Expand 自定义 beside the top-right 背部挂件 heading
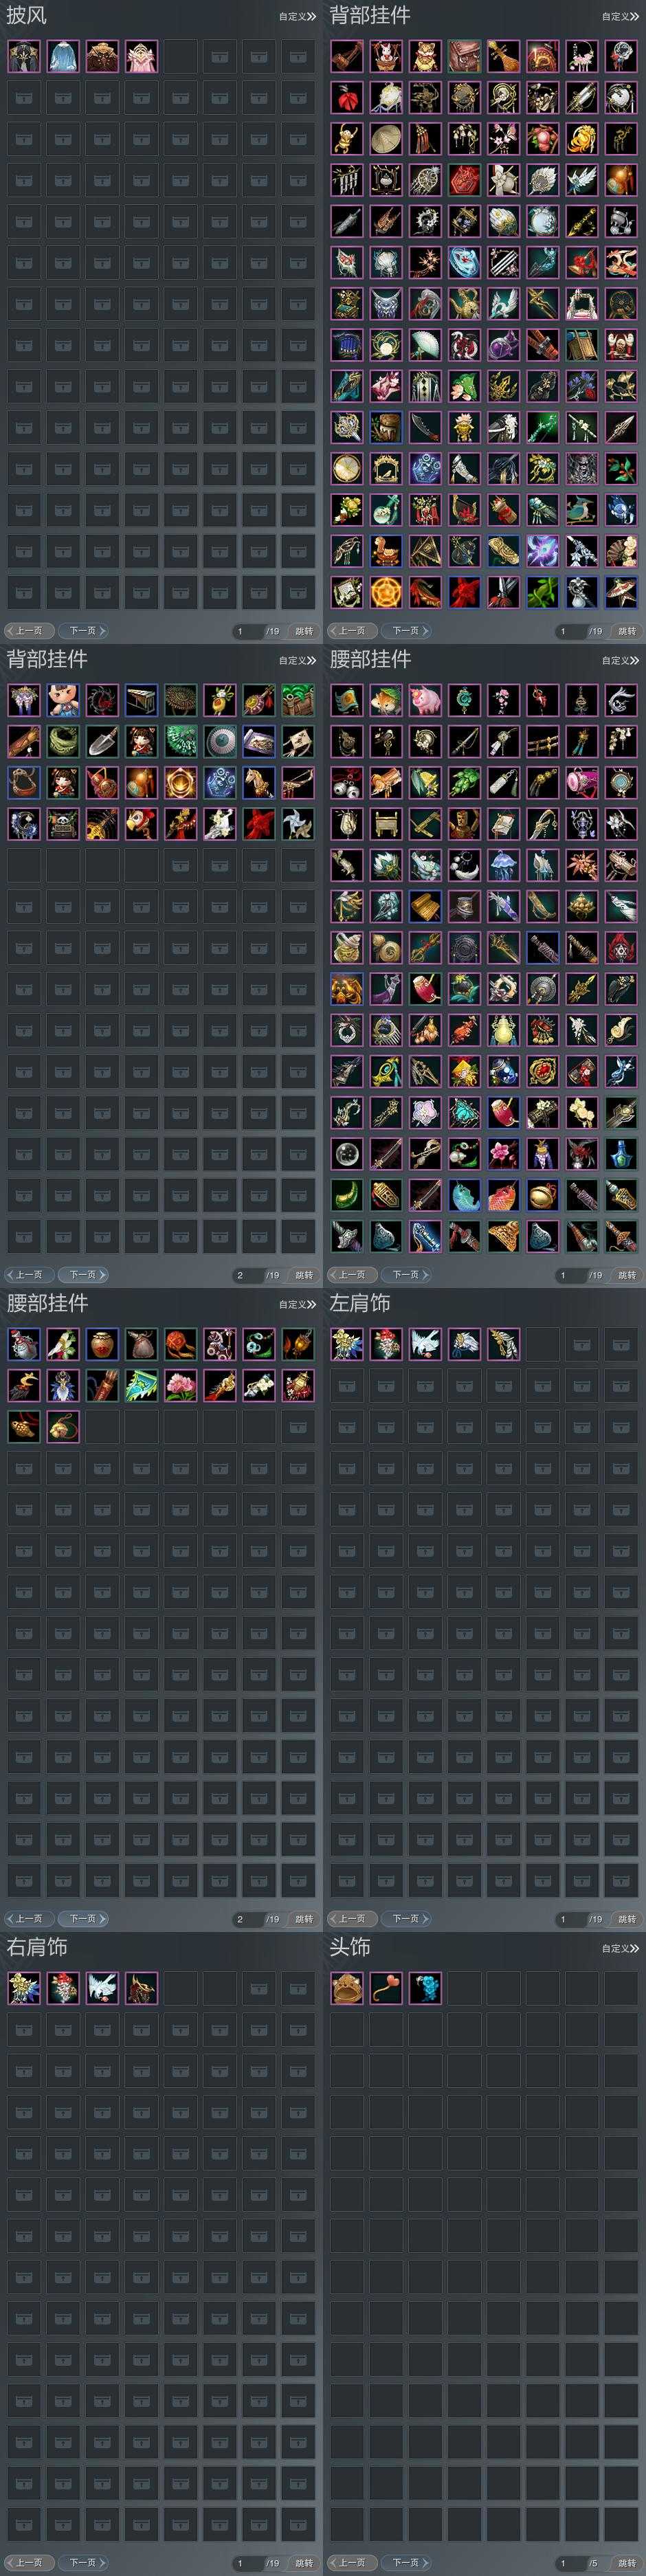This screenshot has height=2576, width=646. (620, 16)
